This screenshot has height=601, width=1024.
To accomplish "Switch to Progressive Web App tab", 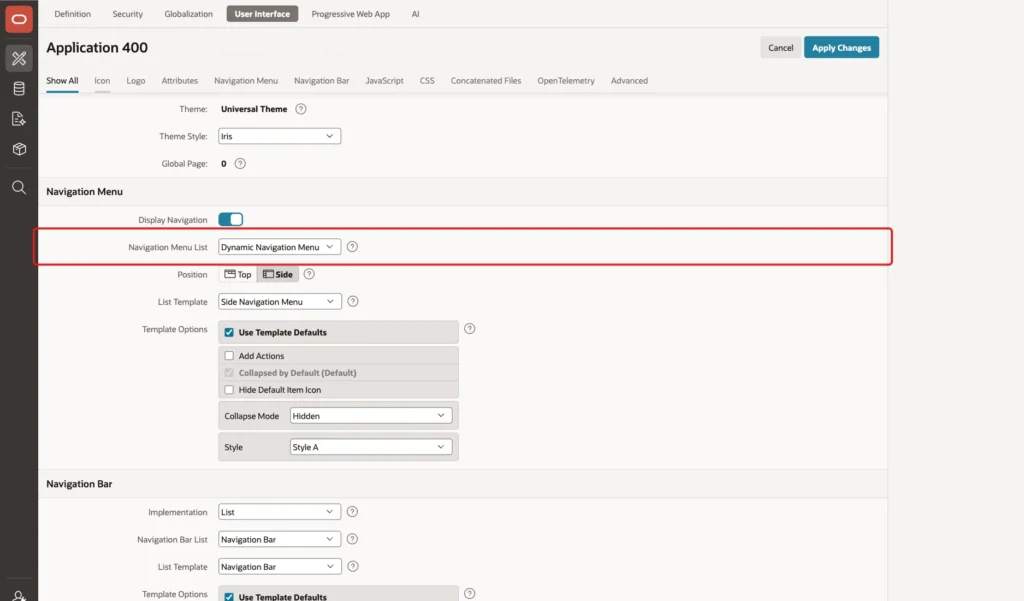I will (x=351, y=14).
